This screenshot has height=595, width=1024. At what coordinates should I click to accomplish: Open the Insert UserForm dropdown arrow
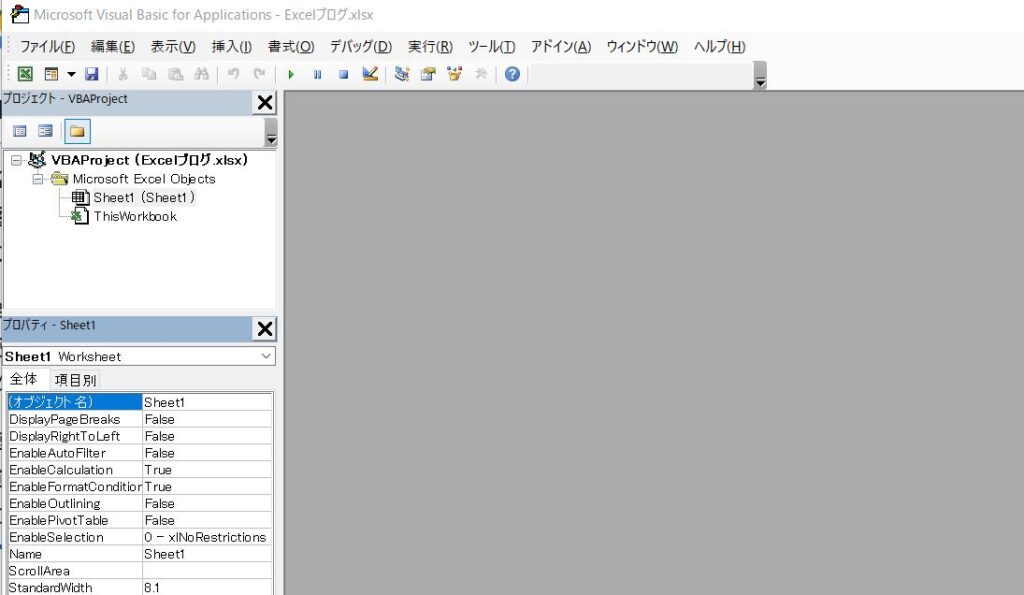point(71,74)
